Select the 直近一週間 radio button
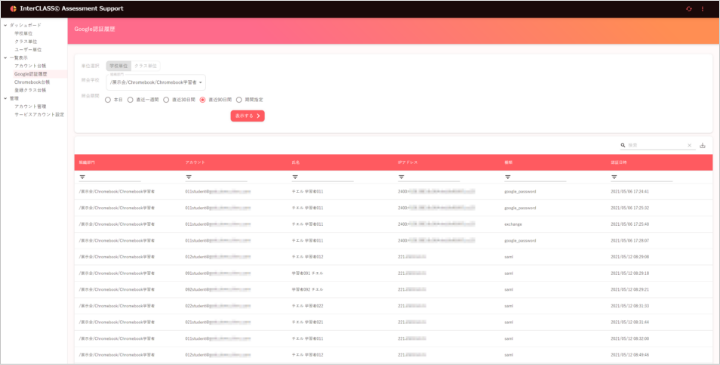The height and width of the screenshot is (365, 720). click(130, 100)
